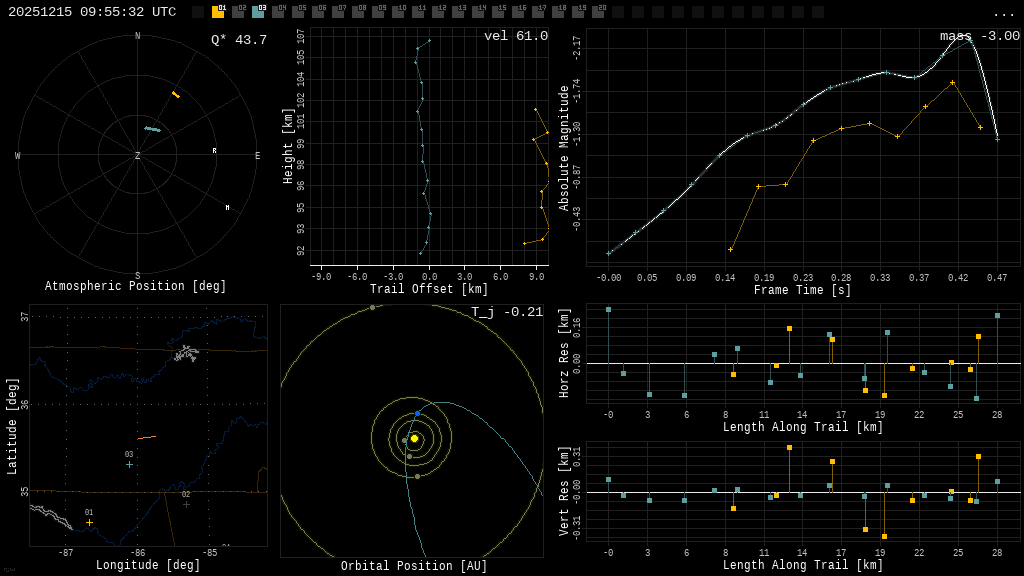Select station 03 teal cross on map
The height and width of the screenshot is (576, 1024).
[129, 464]
